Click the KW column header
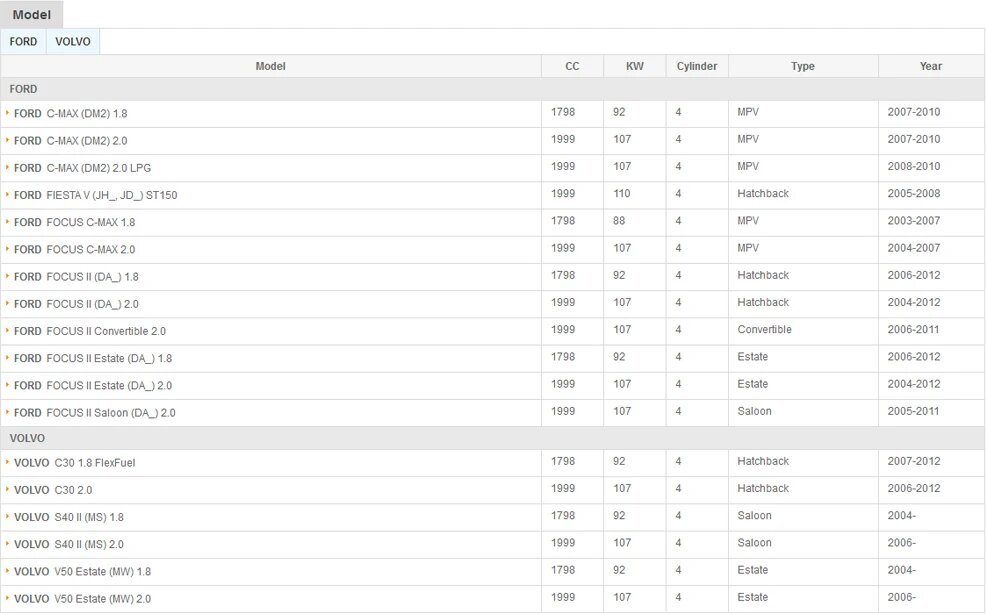 (634, 66)
